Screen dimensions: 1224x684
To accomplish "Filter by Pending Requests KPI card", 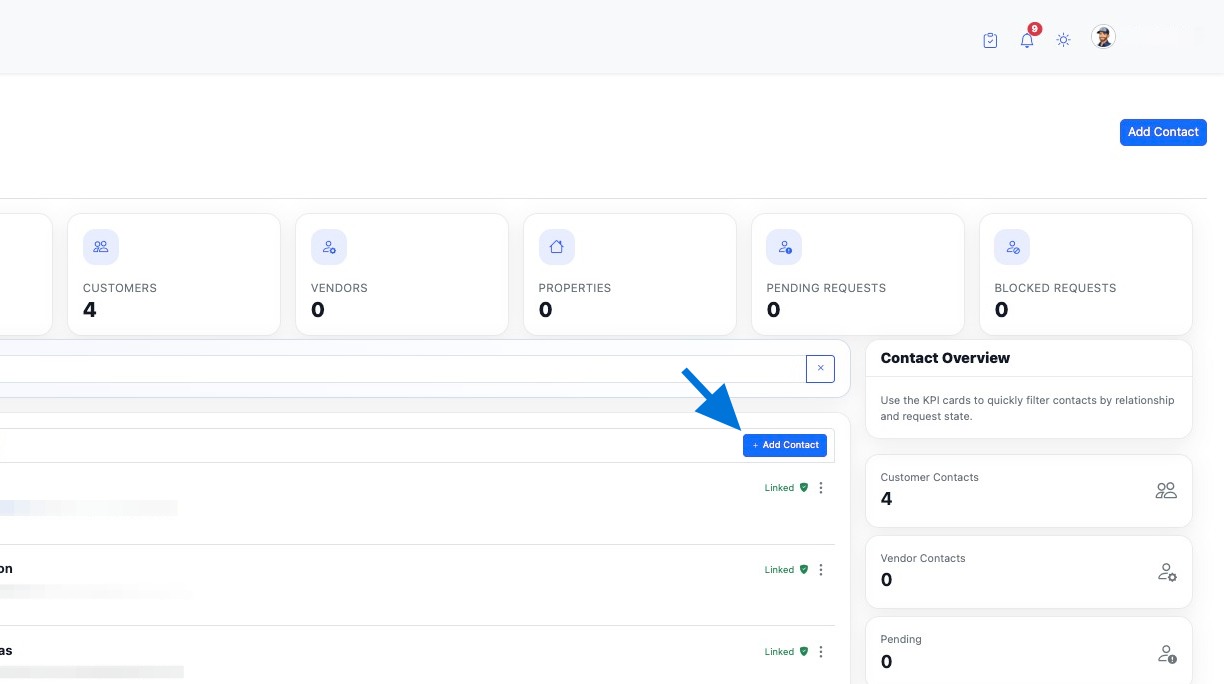I will tap(858, 274).
